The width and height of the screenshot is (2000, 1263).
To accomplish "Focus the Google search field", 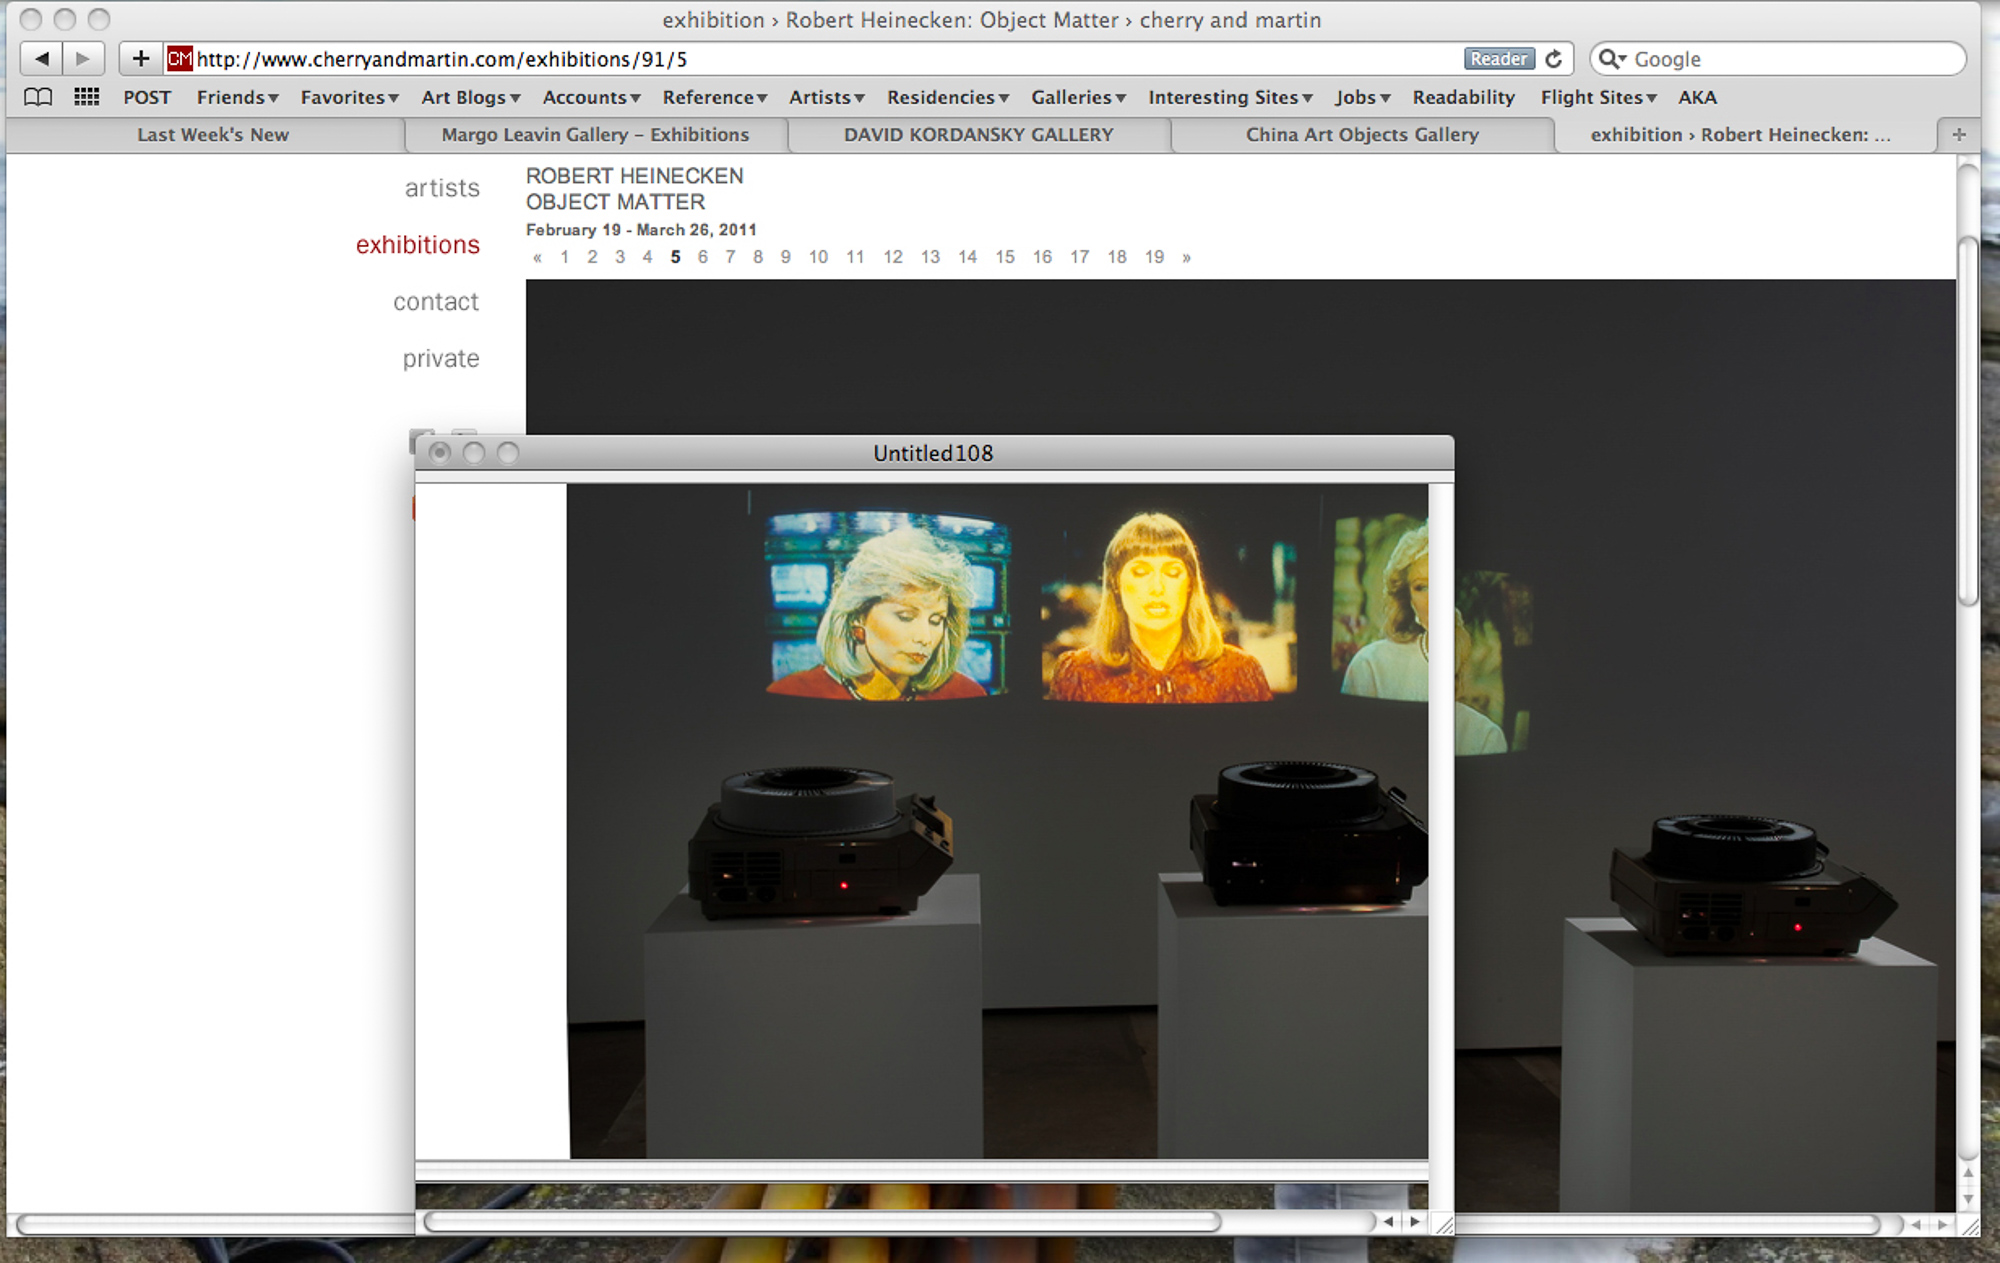I will click(1778, 59).
